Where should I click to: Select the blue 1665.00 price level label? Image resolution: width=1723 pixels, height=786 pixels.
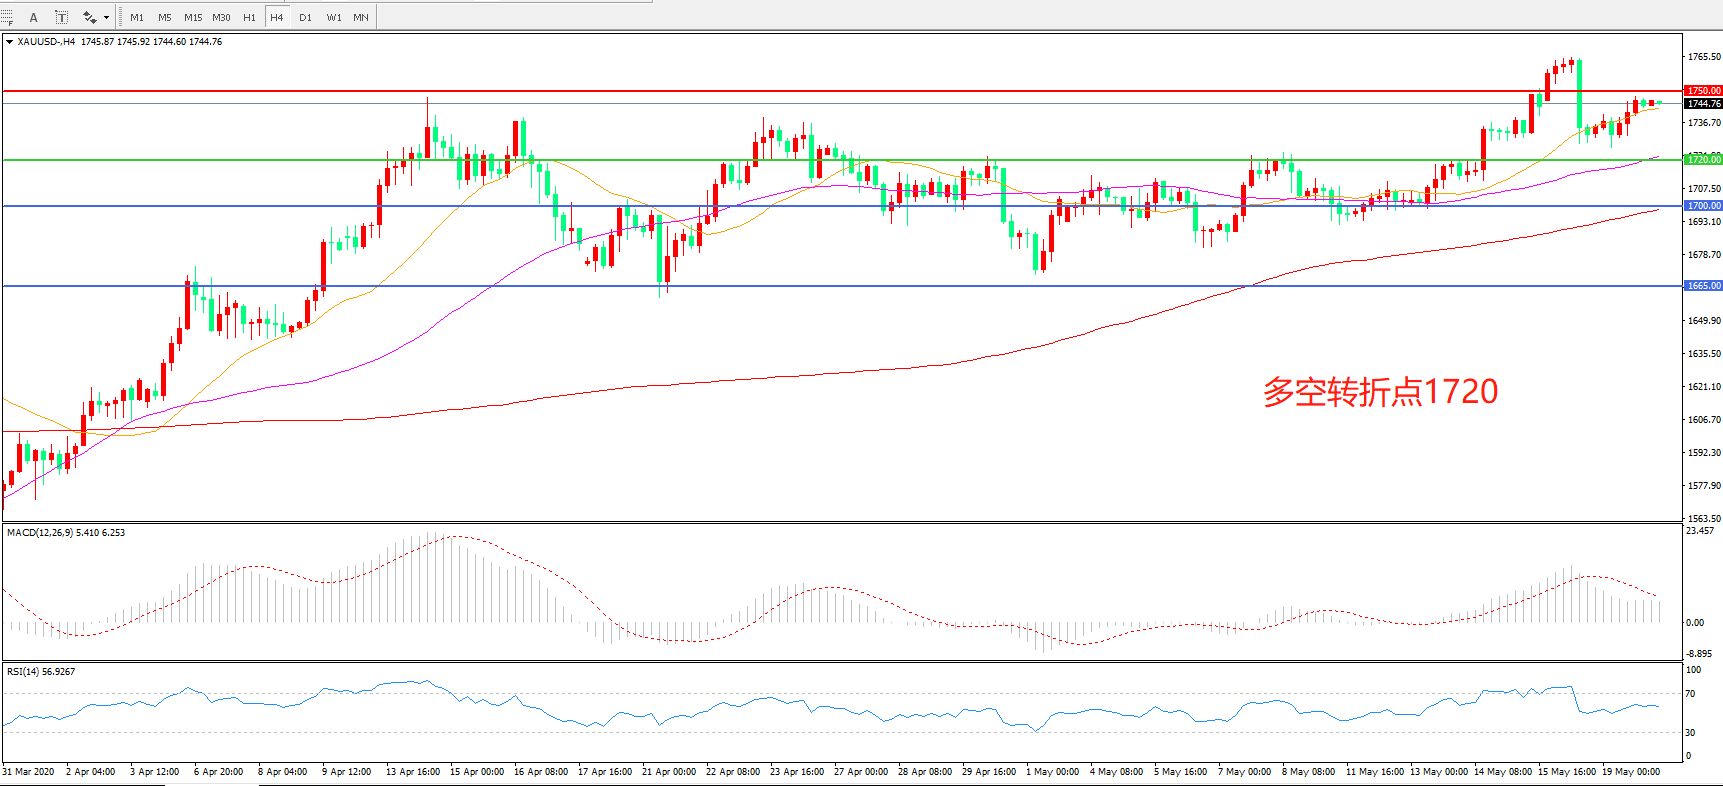click(x=1703, y=286)
